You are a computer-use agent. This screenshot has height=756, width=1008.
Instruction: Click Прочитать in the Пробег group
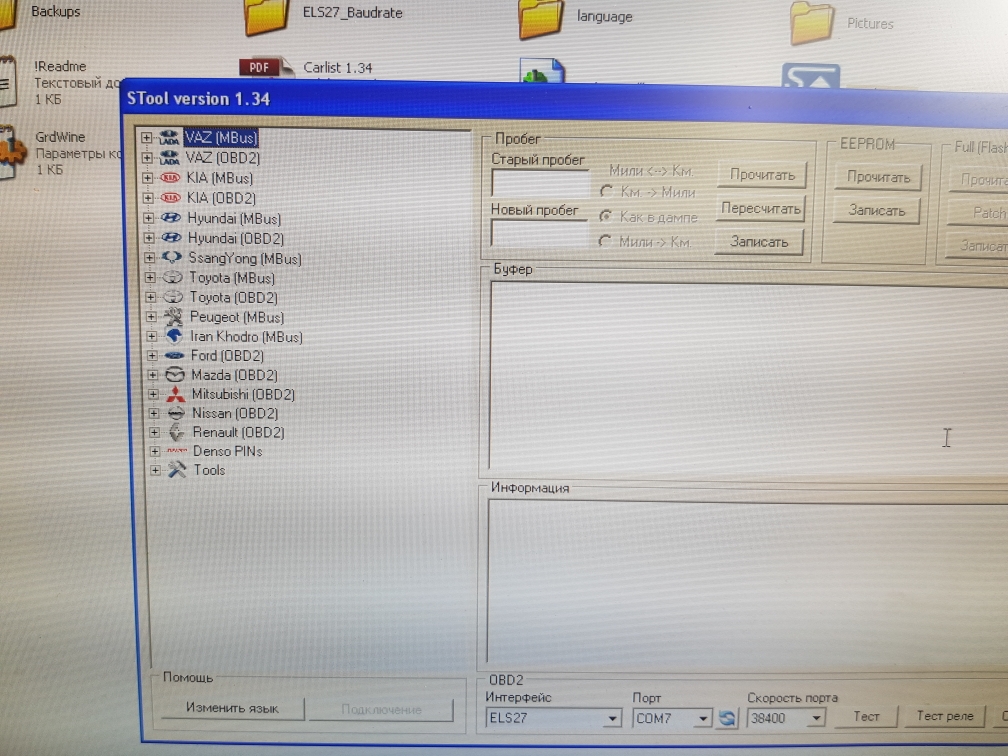tap(762, 175)
